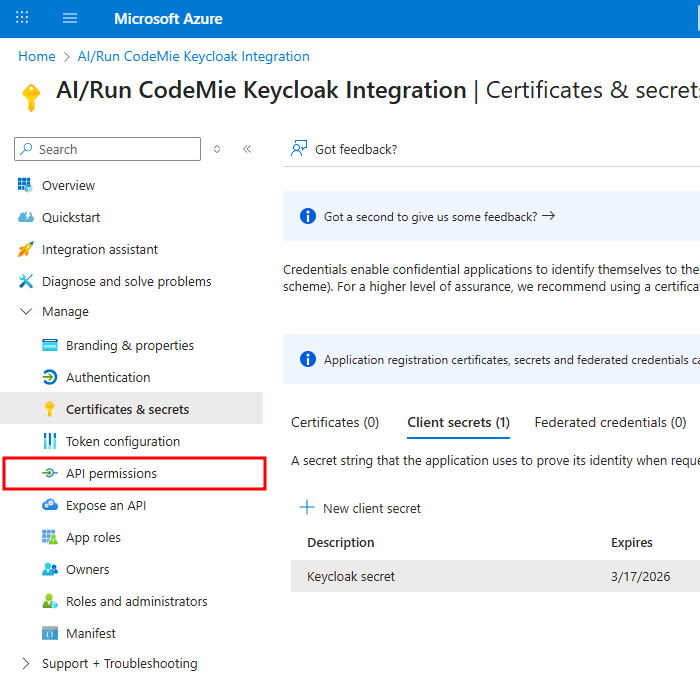Open the Owners page
The image size is (700, 700).
(x=88, y=569)
